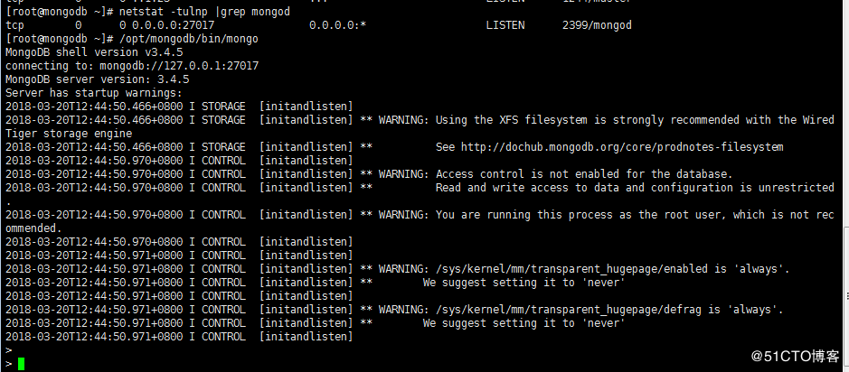Click 'Server has startup warnings:' line
The image size is (849, 372).
click(x=94, y=93)
